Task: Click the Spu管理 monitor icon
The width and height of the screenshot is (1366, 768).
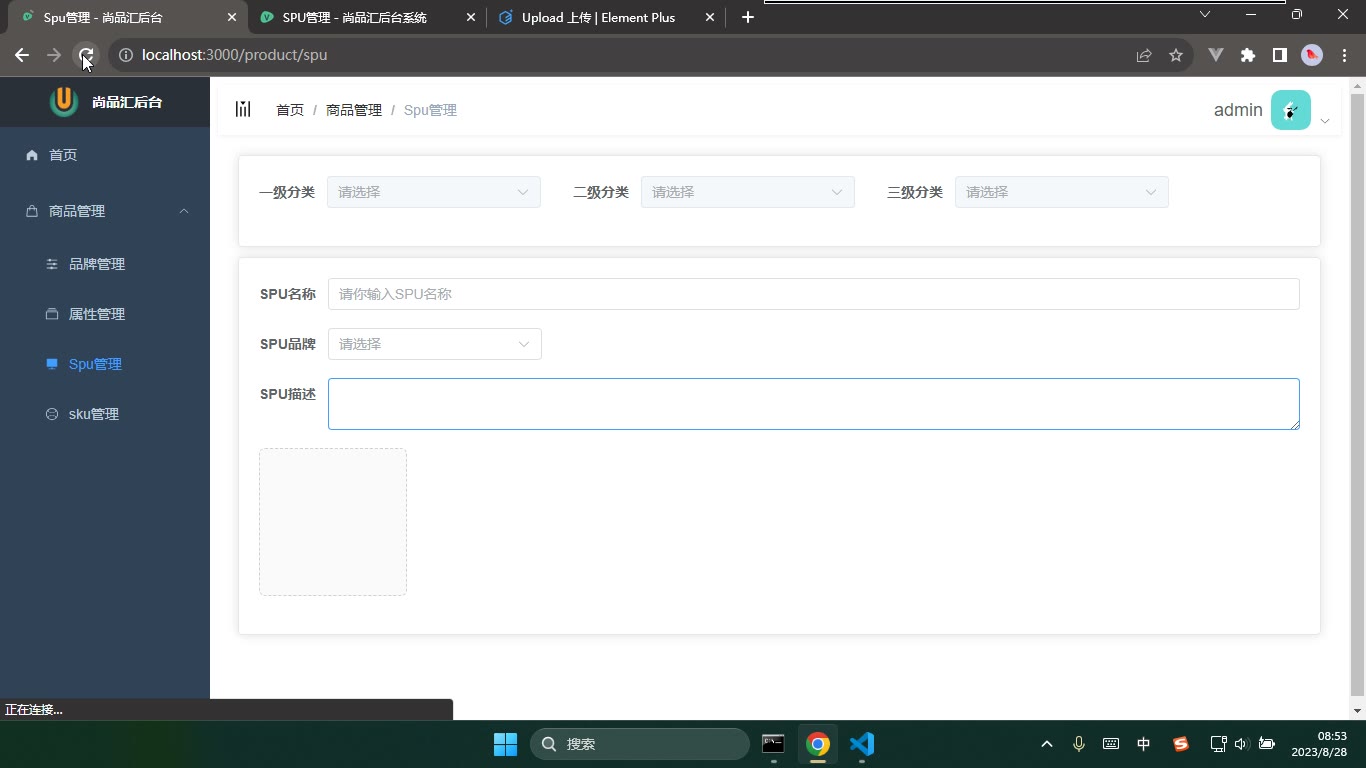Action: coord(52,364)
